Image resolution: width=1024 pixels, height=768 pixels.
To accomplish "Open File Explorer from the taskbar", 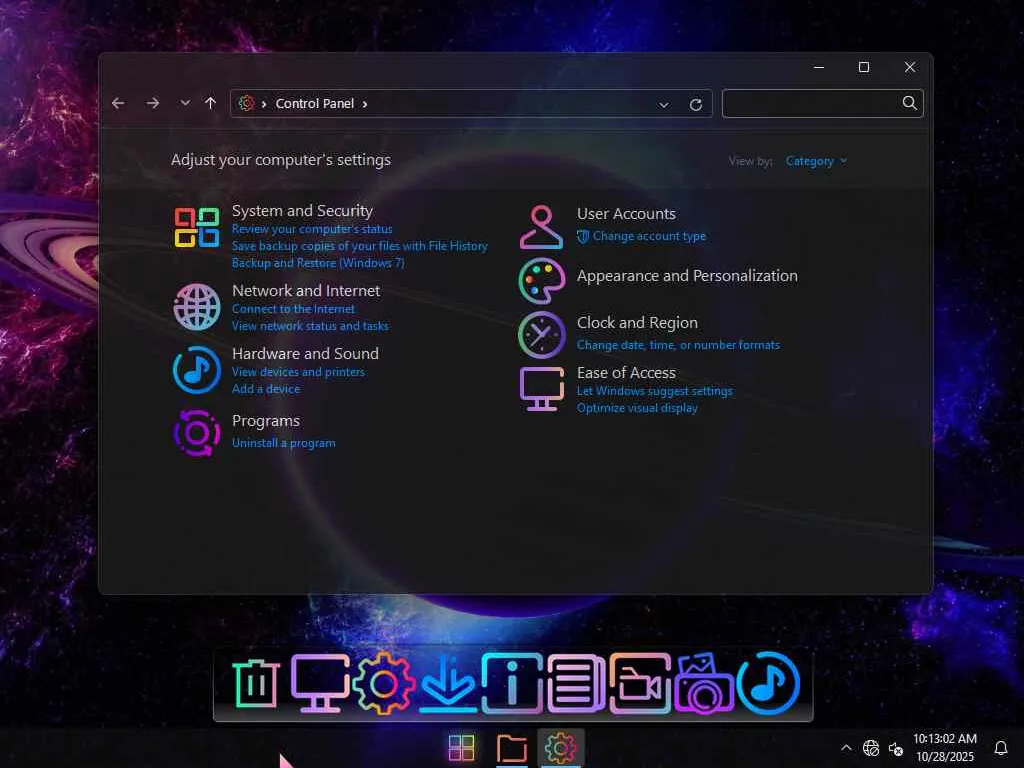I will tap(511, 748).
